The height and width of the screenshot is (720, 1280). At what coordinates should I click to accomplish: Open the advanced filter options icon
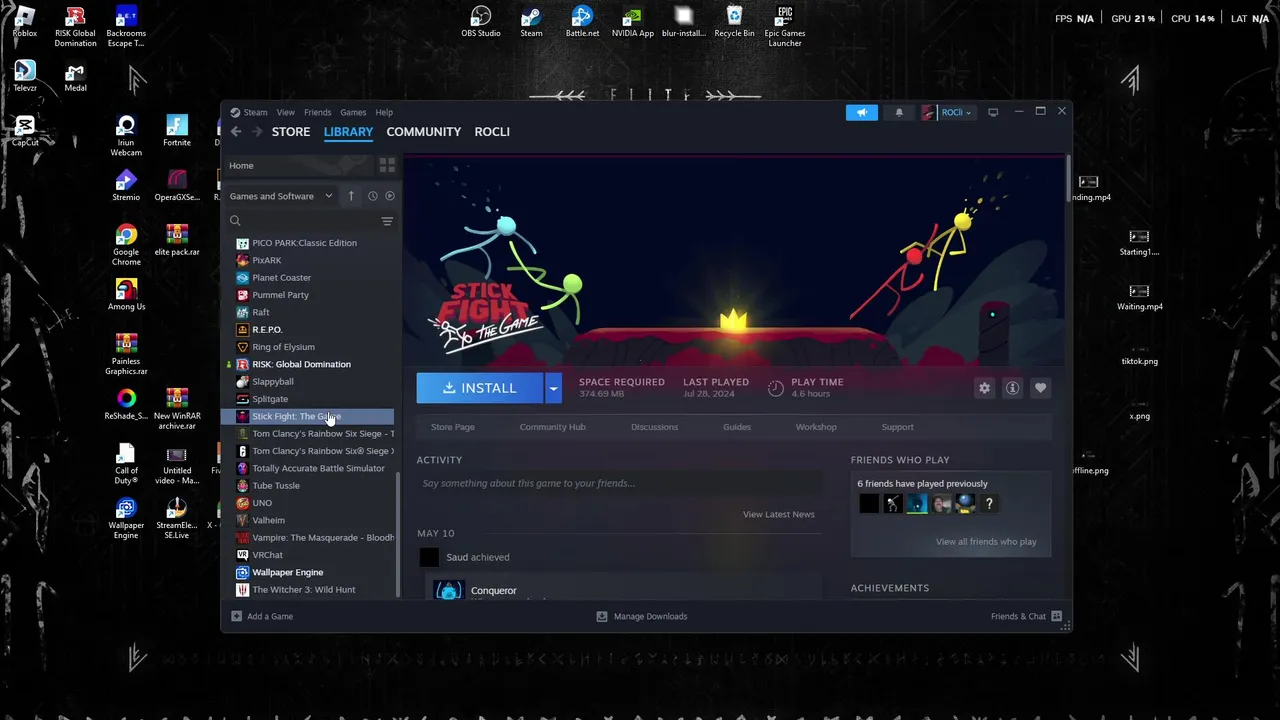(387, 221)
